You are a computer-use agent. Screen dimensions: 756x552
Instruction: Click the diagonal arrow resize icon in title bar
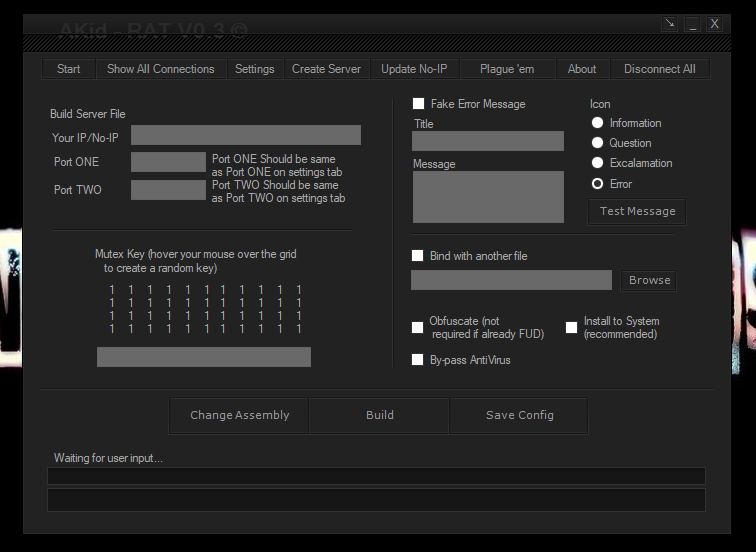tap(669, 23)
